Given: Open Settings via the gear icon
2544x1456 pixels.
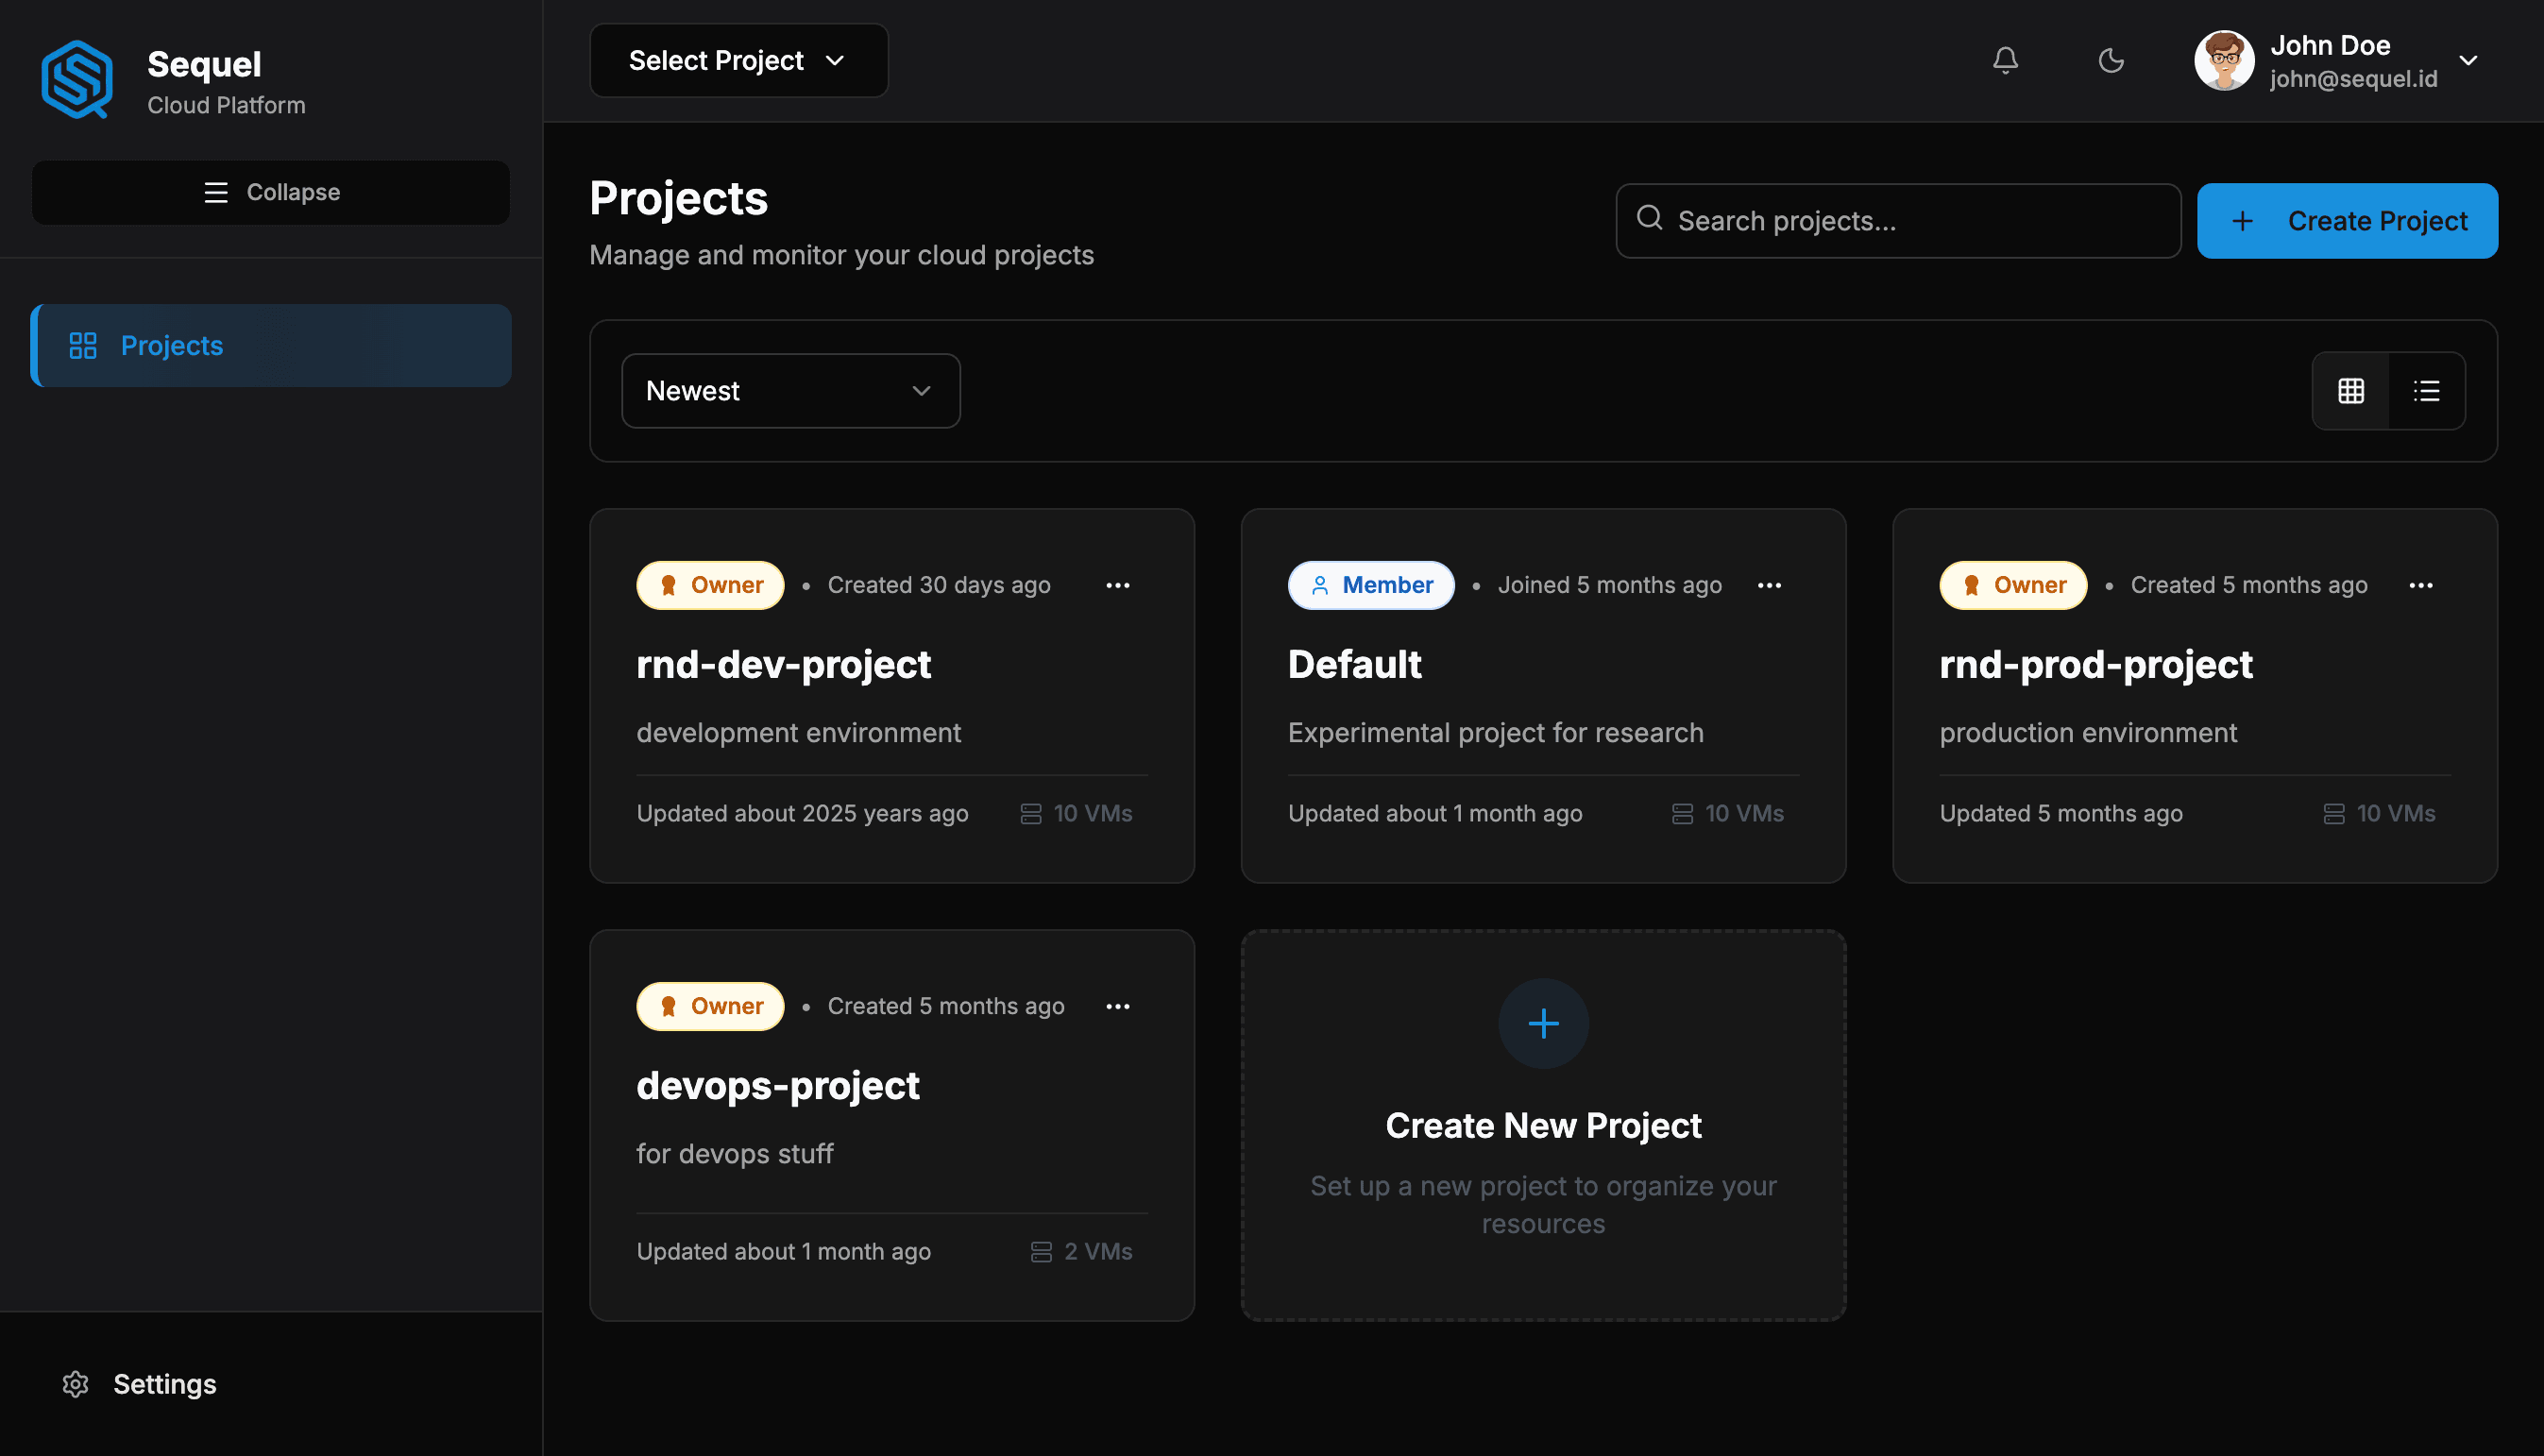Looking at the screenshot, I should point(74,1384).
